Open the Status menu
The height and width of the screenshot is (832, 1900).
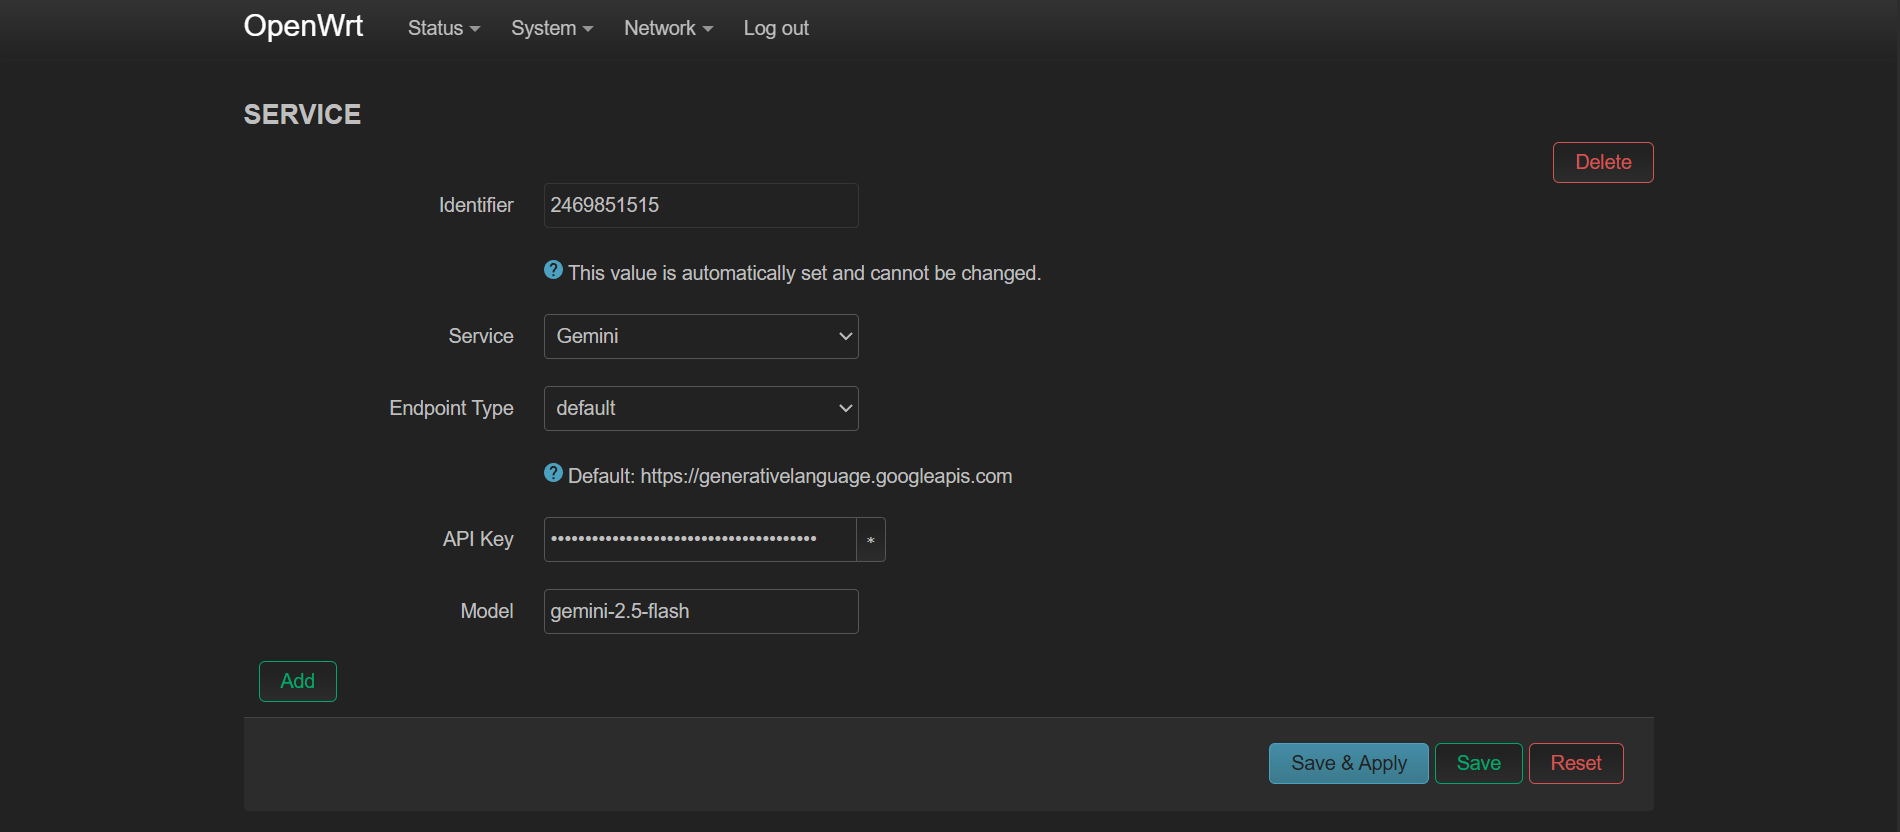click(x=443, y=29)
